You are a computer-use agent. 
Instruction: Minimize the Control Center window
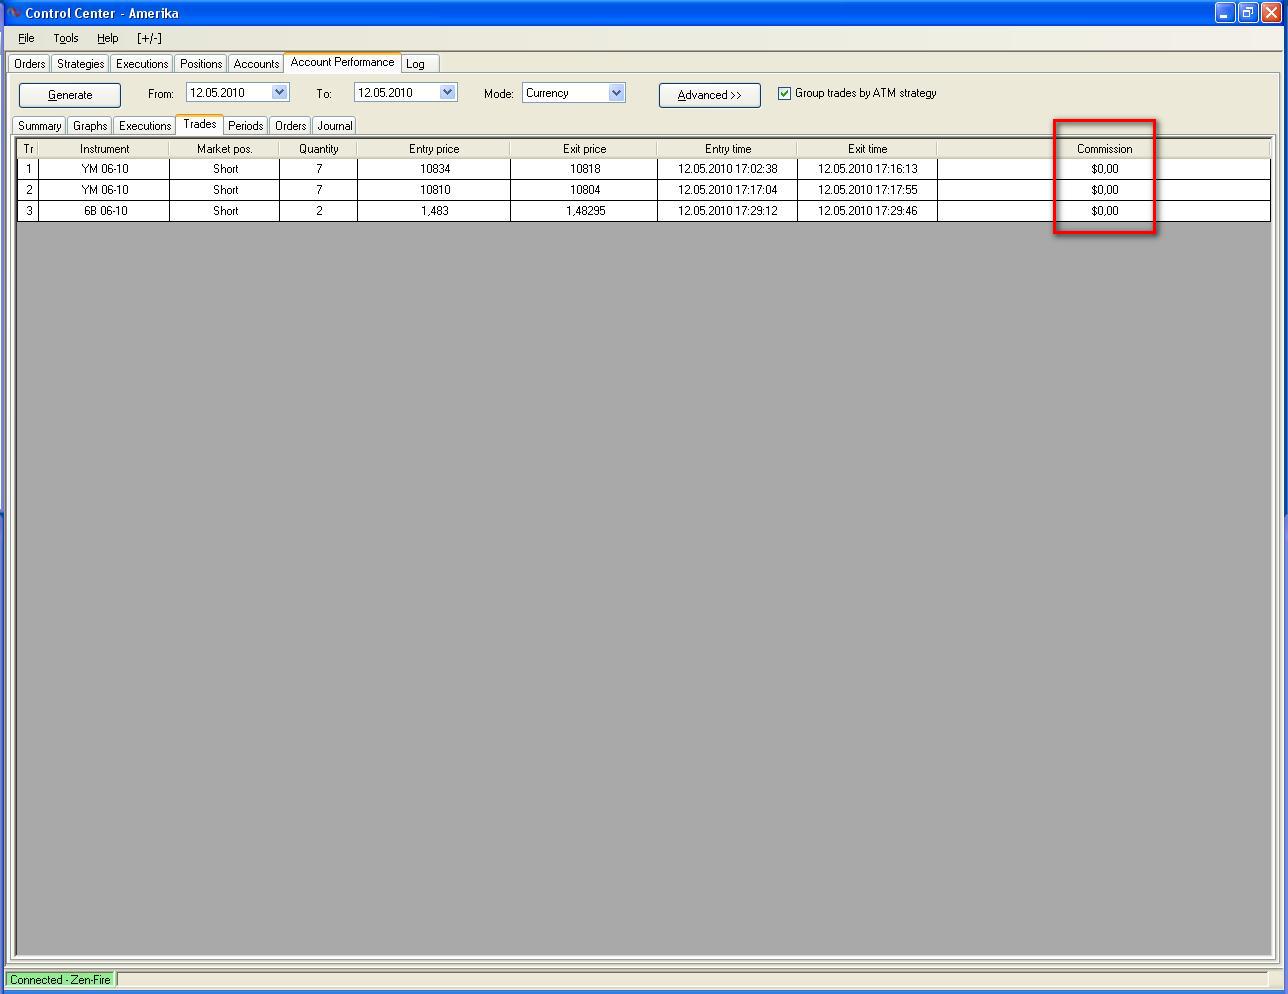[x=1225, y=13]
